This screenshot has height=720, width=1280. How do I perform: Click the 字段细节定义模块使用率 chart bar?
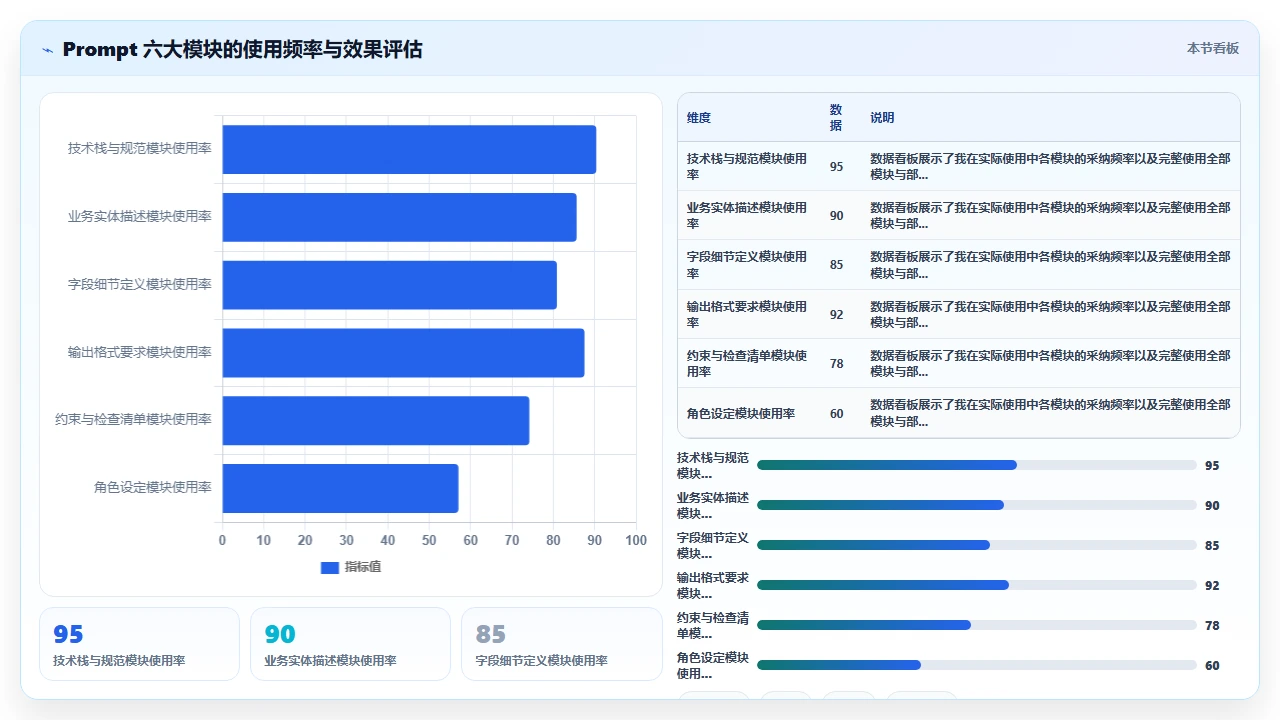click(x=389, y=285)
